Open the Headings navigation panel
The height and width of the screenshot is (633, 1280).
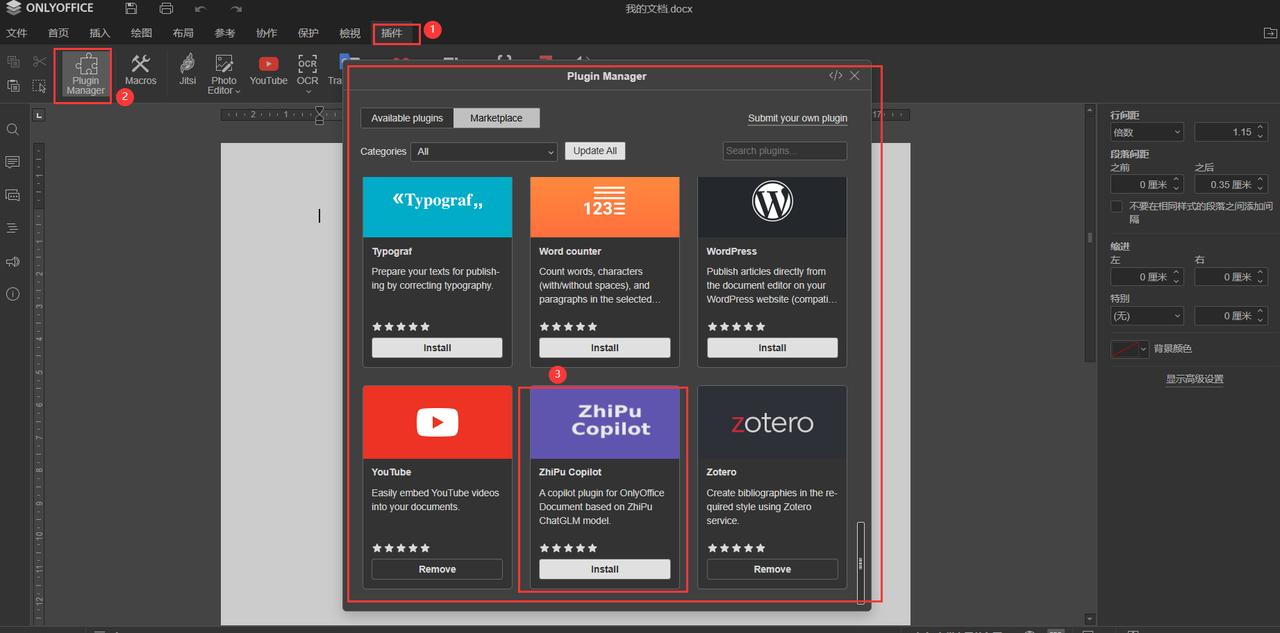pos(13,228)
